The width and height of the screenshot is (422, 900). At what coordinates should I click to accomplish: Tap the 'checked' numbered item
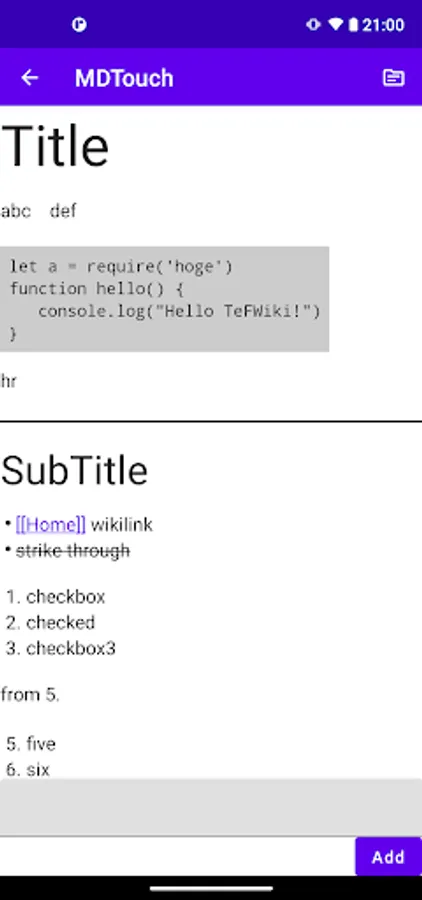tap(60, 623)
